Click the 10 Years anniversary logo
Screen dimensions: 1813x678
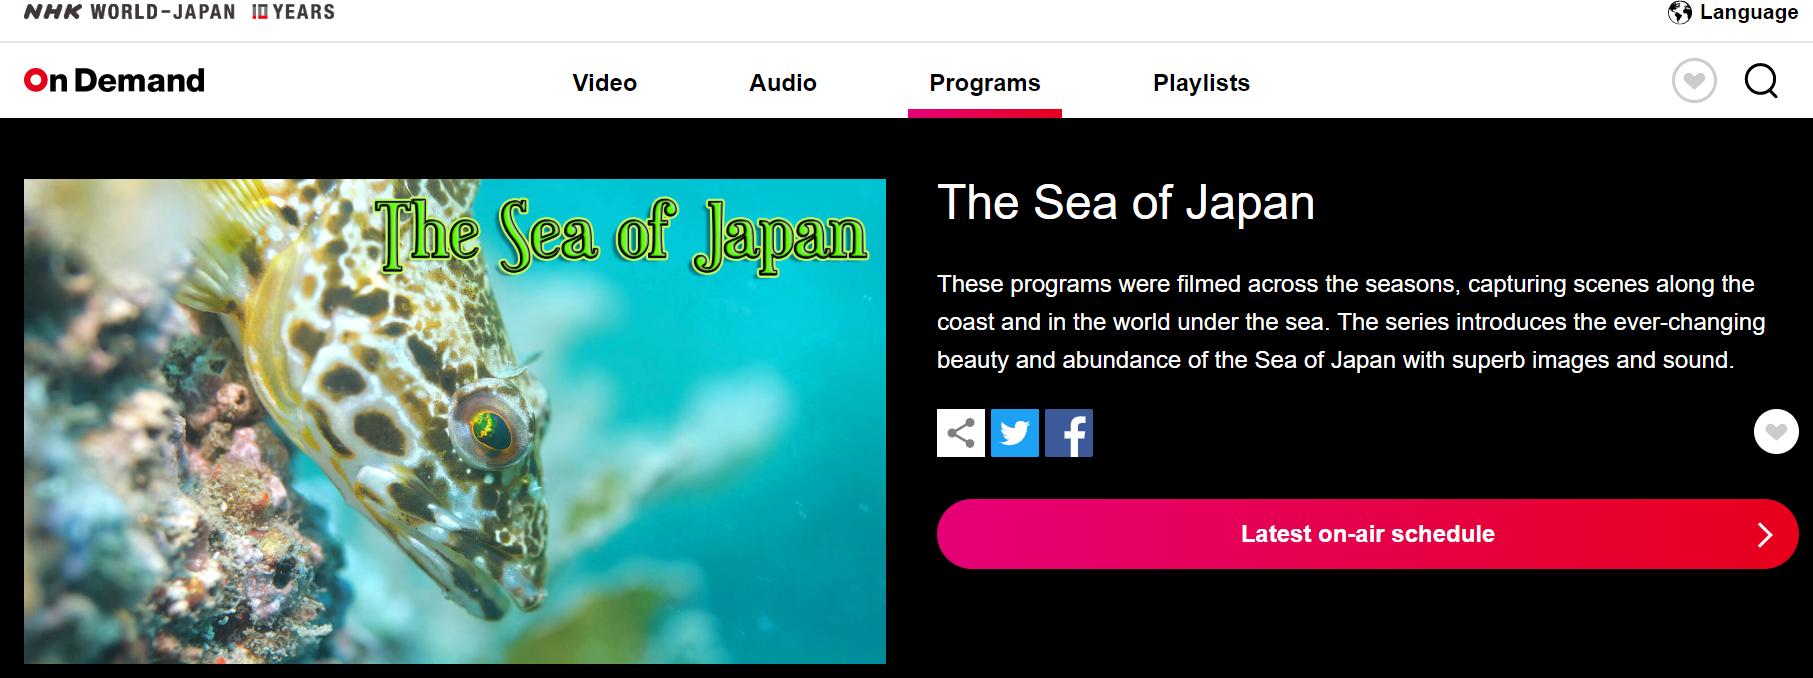293,12
